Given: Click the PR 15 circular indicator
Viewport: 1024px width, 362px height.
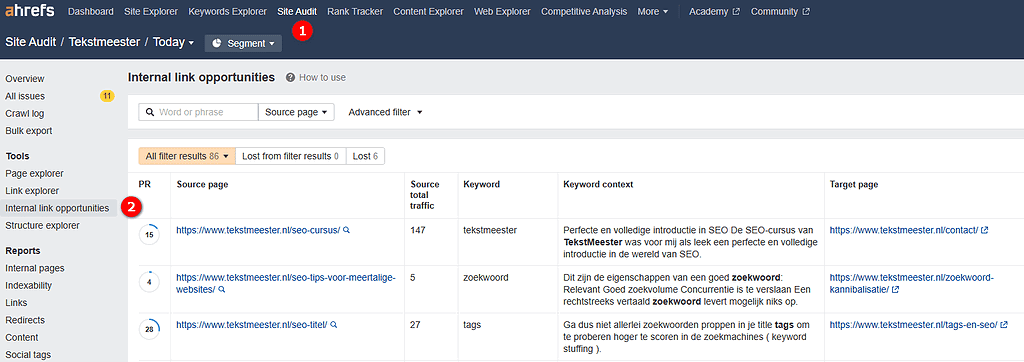Looking at the screenshot, I should (x=150, y=235).
